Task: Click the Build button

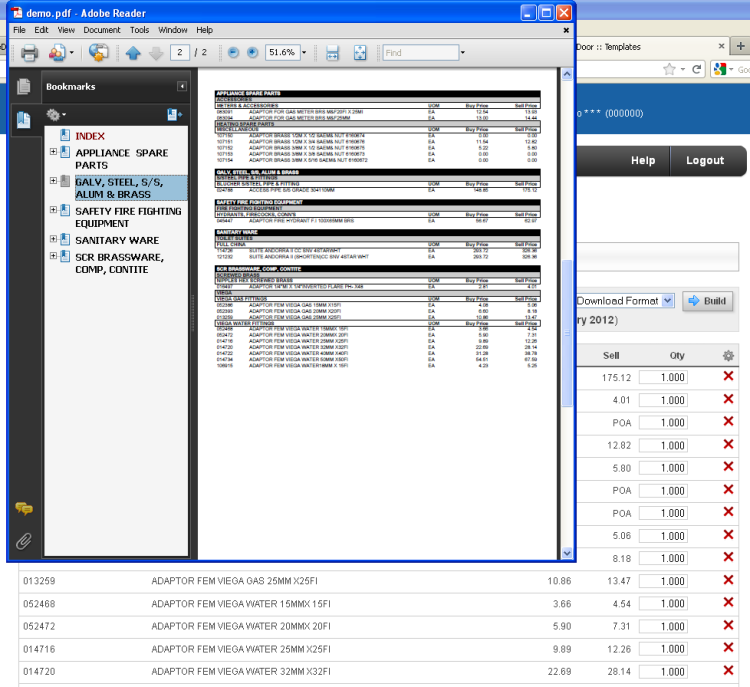Action: 707,301
